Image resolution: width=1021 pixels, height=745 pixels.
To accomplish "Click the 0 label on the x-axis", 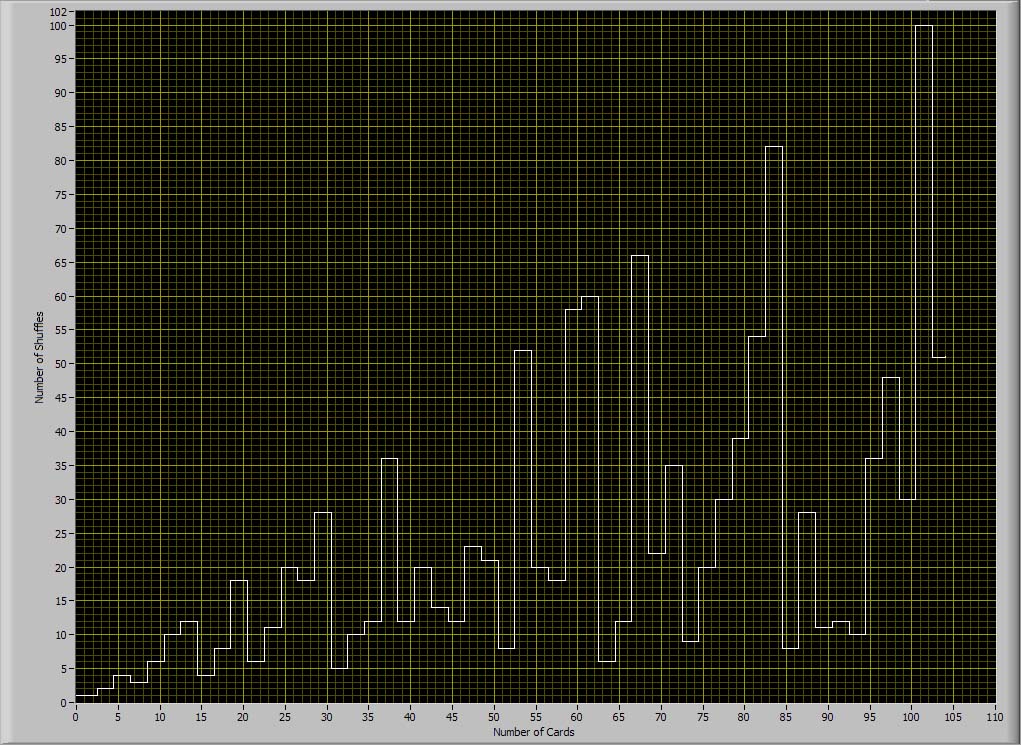I will point(75,716).
